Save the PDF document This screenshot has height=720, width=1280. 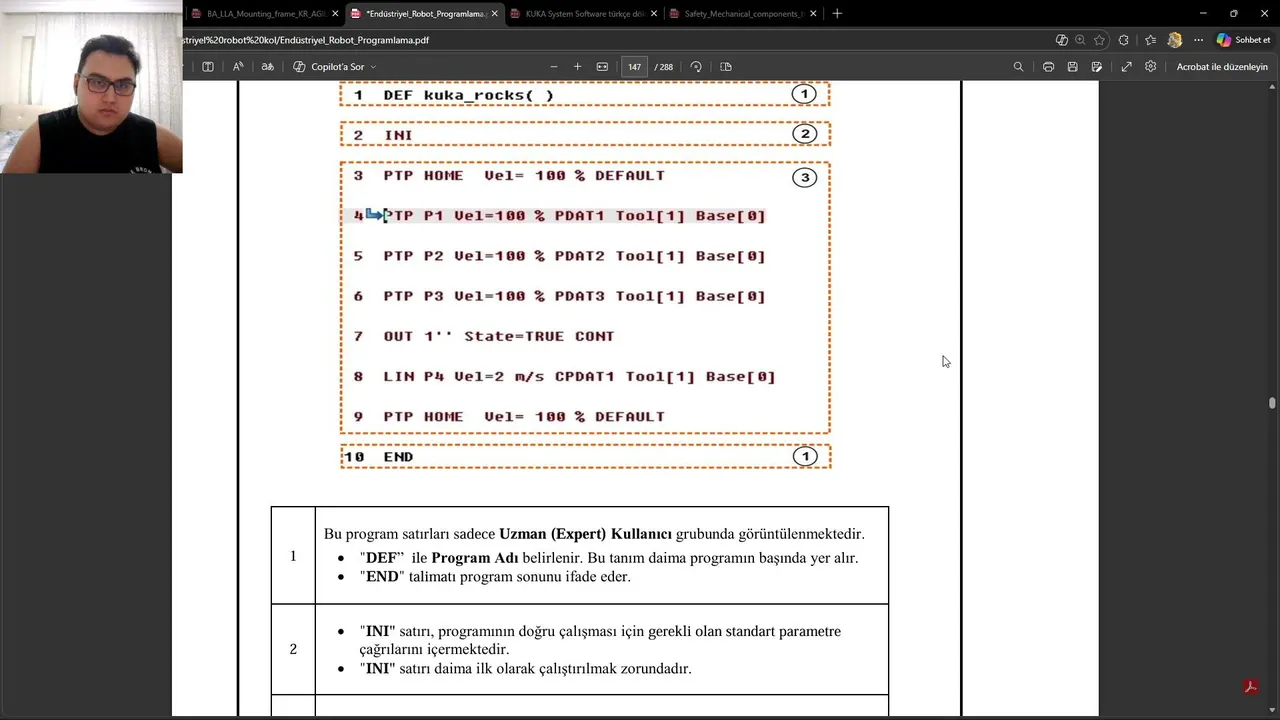coord(1072,67)
